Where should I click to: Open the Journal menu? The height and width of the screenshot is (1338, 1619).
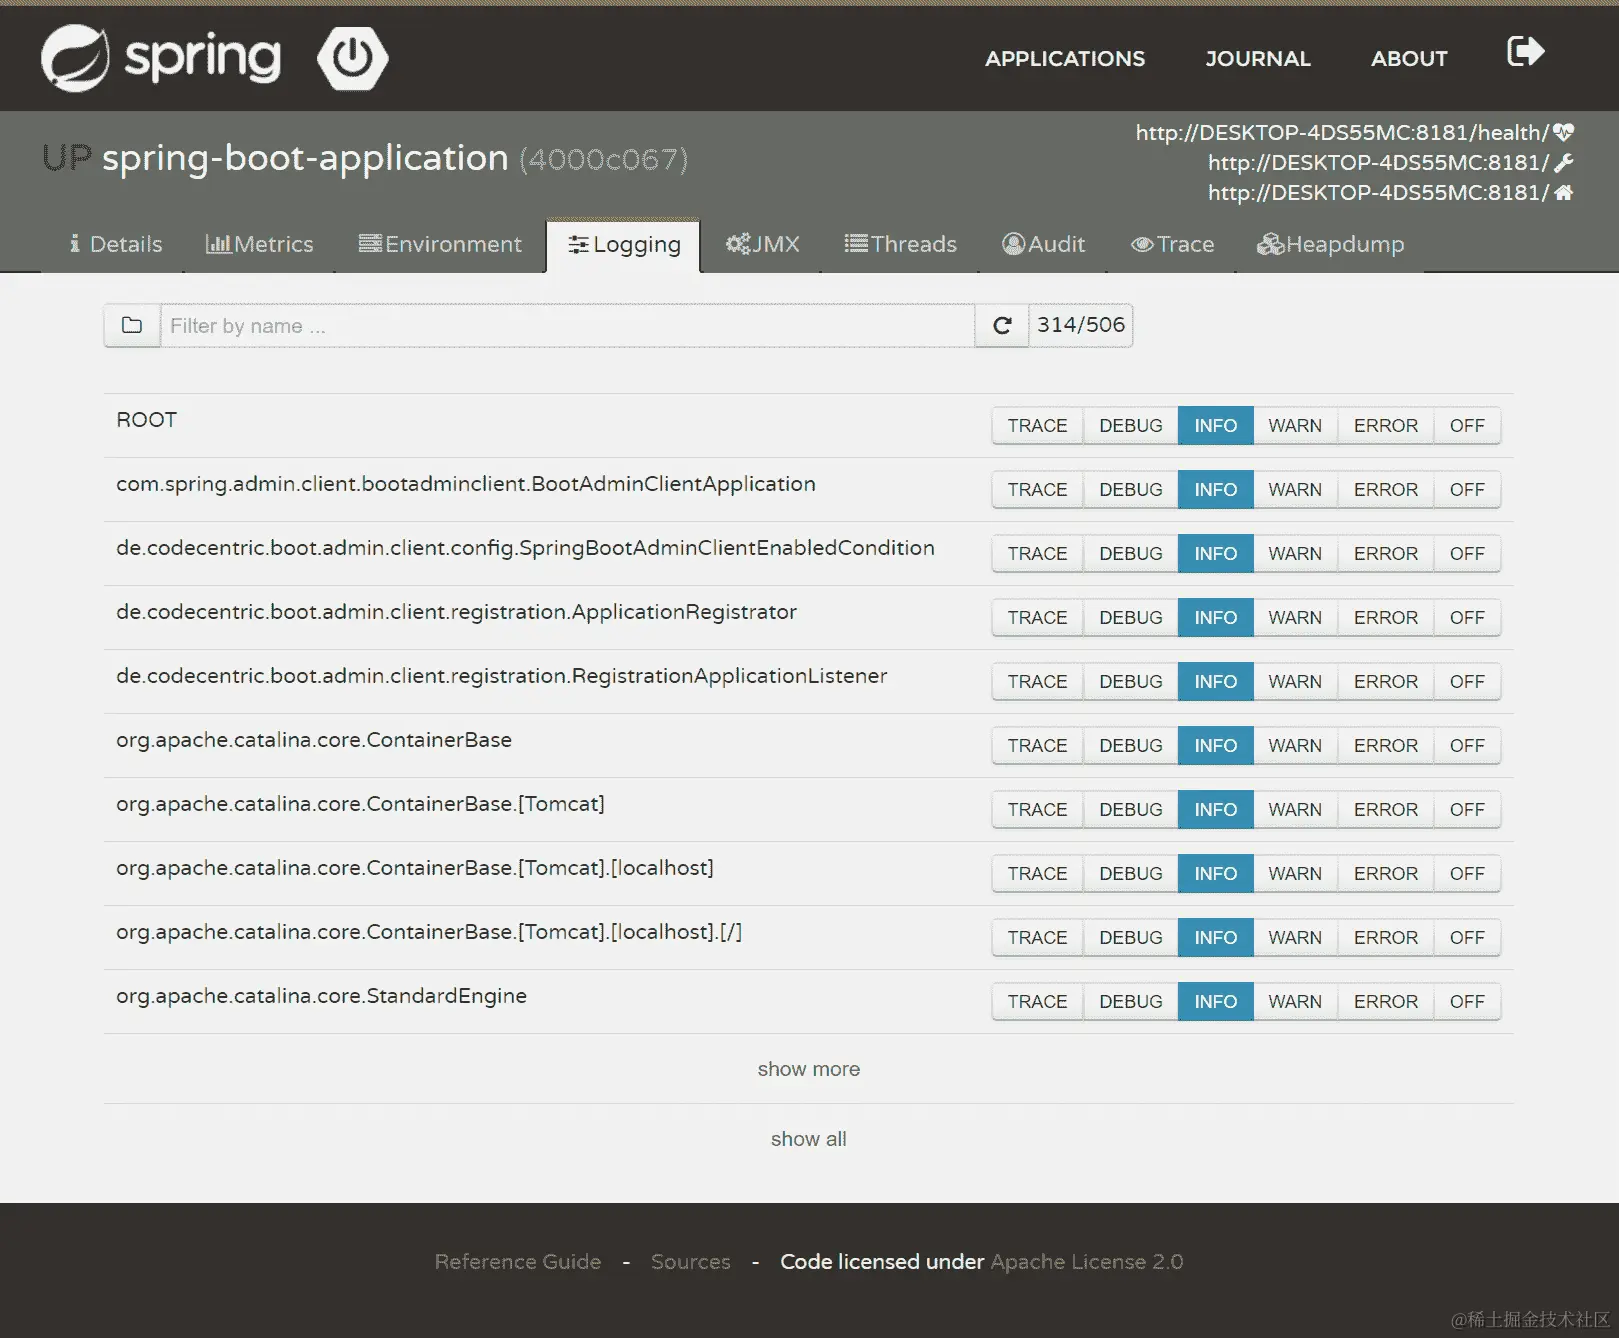pos(1258,58)
